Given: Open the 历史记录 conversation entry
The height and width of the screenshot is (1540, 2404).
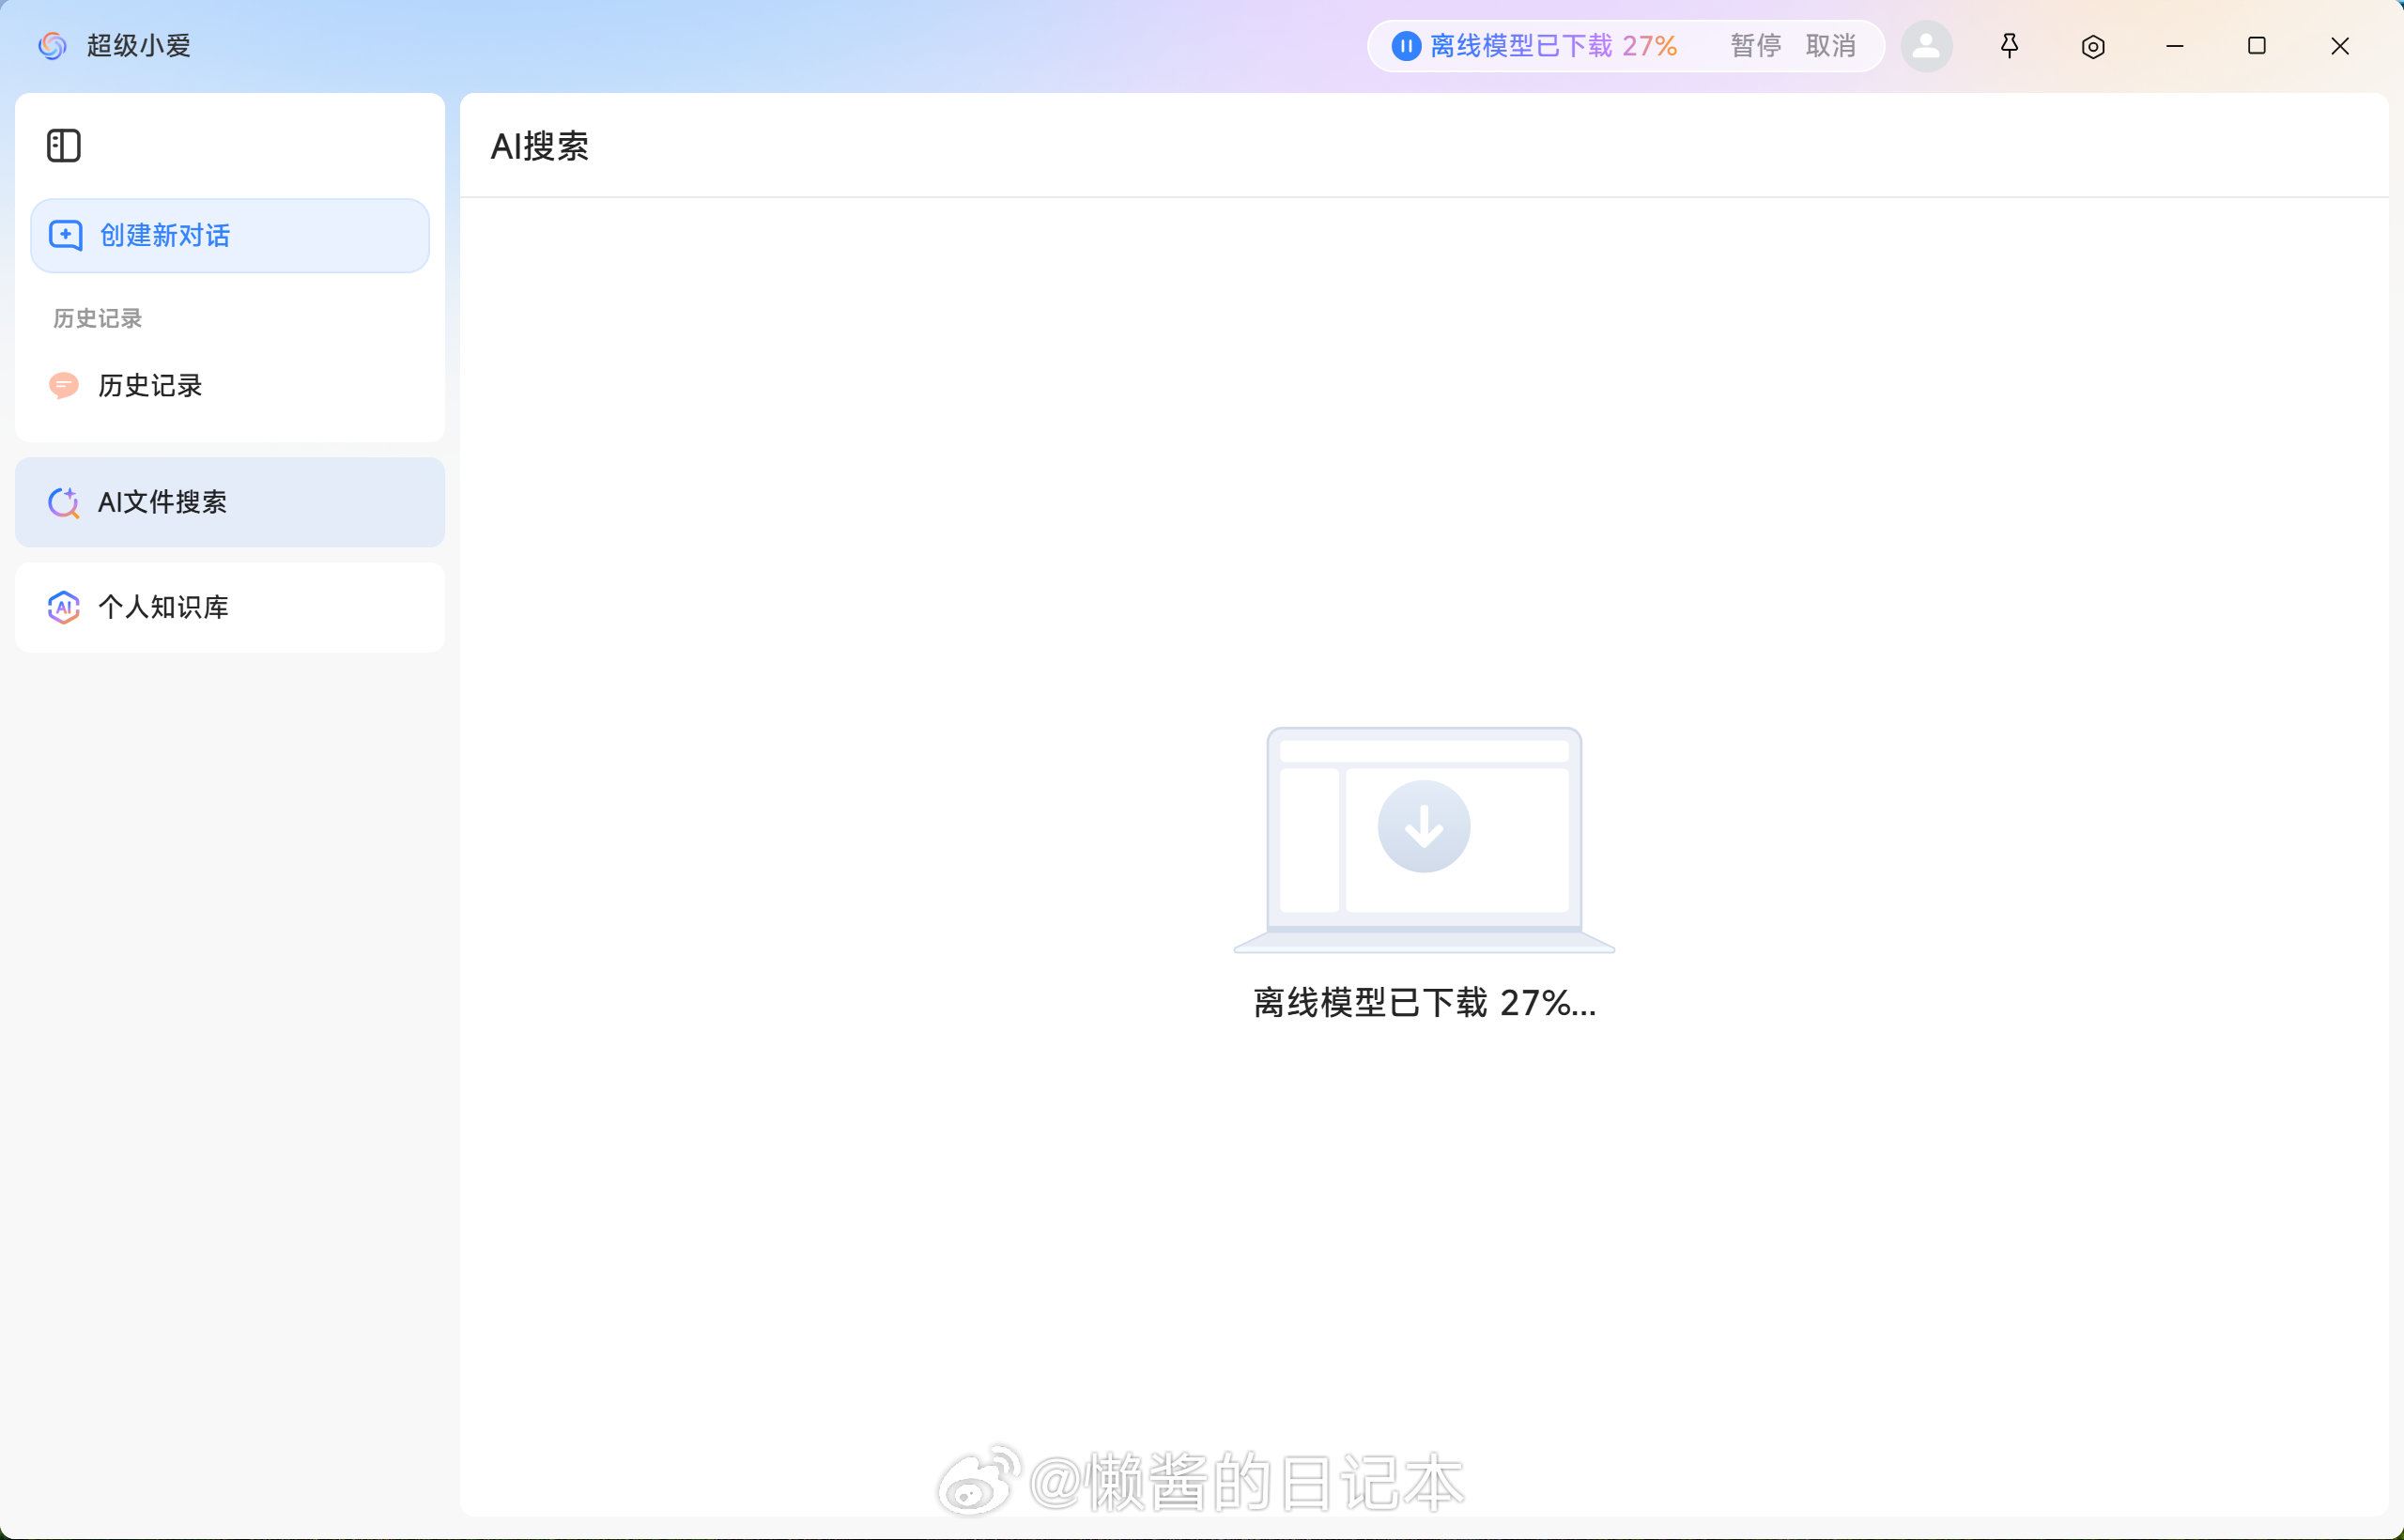Looking at the screenshot, I should point(150,385).
